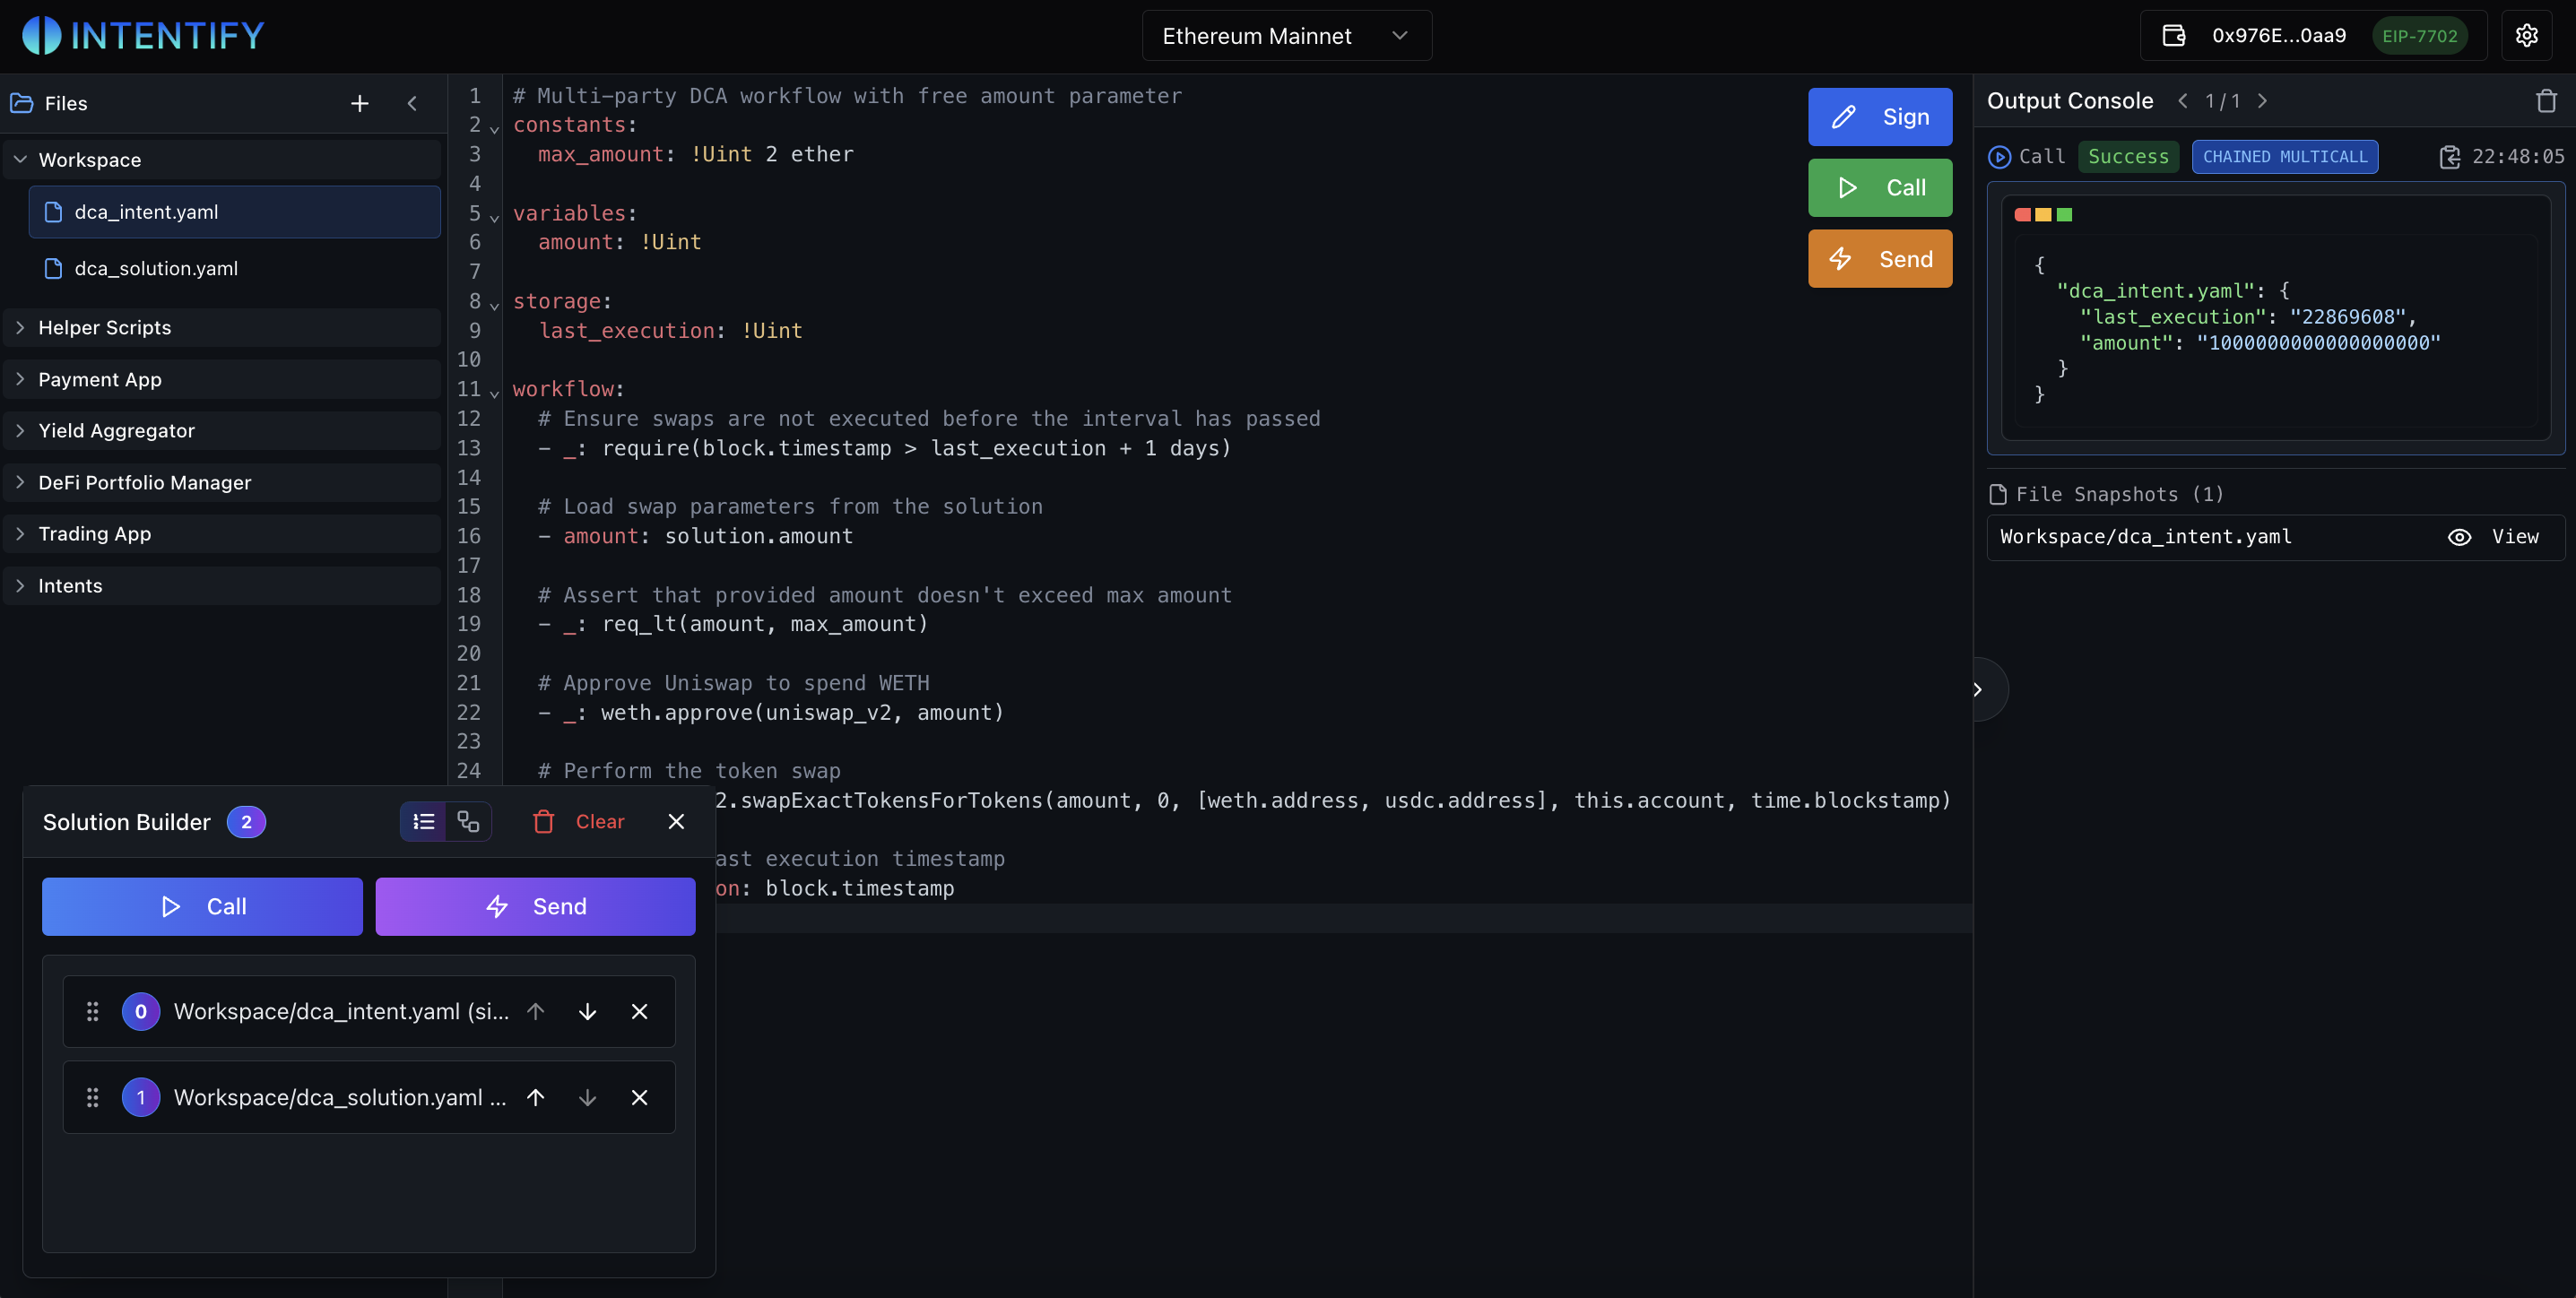Click the green window dot in output
The height and width of the screenshot is (1298, 2576).
(2064, 215)
